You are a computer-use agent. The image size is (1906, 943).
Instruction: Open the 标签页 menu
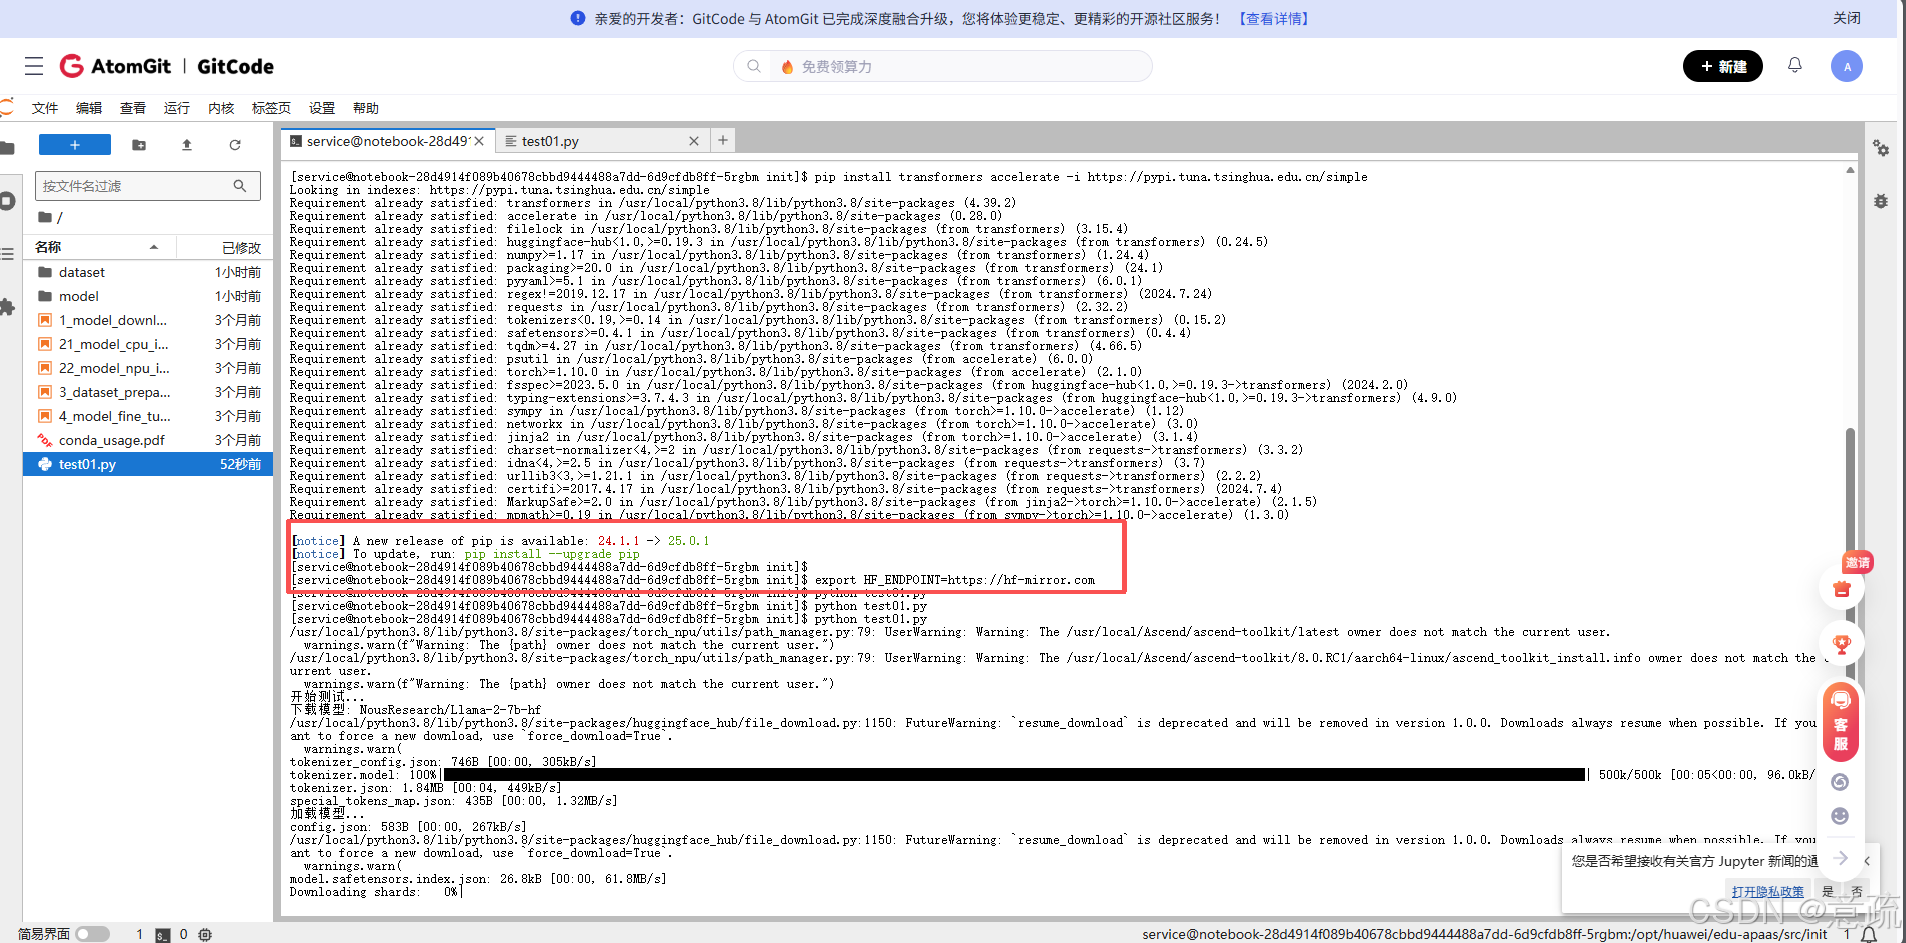click(x=271, y=108)
